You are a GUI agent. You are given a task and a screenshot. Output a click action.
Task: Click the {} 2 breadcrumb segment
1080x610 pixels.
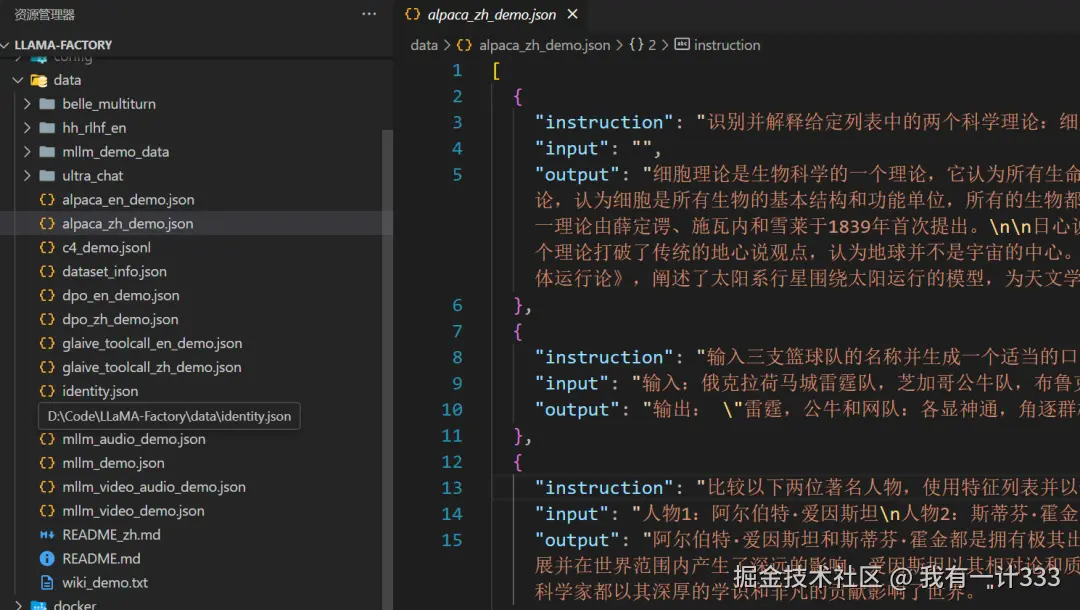643,45
